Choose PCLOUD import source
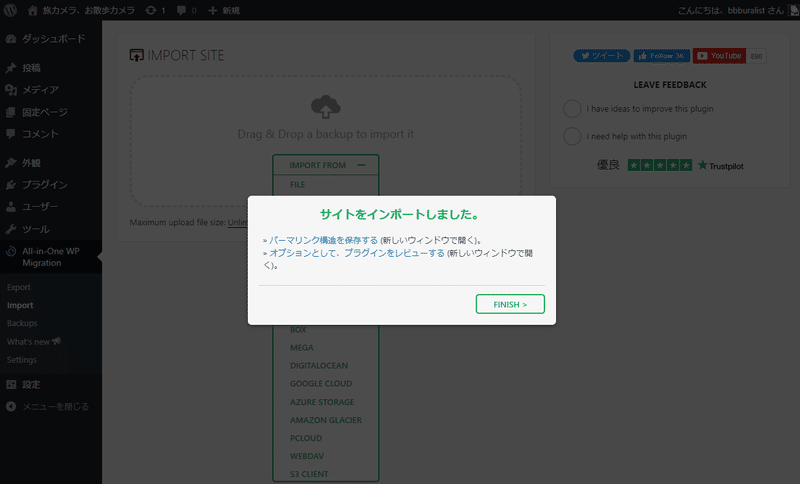 click(x=306, y=438)
